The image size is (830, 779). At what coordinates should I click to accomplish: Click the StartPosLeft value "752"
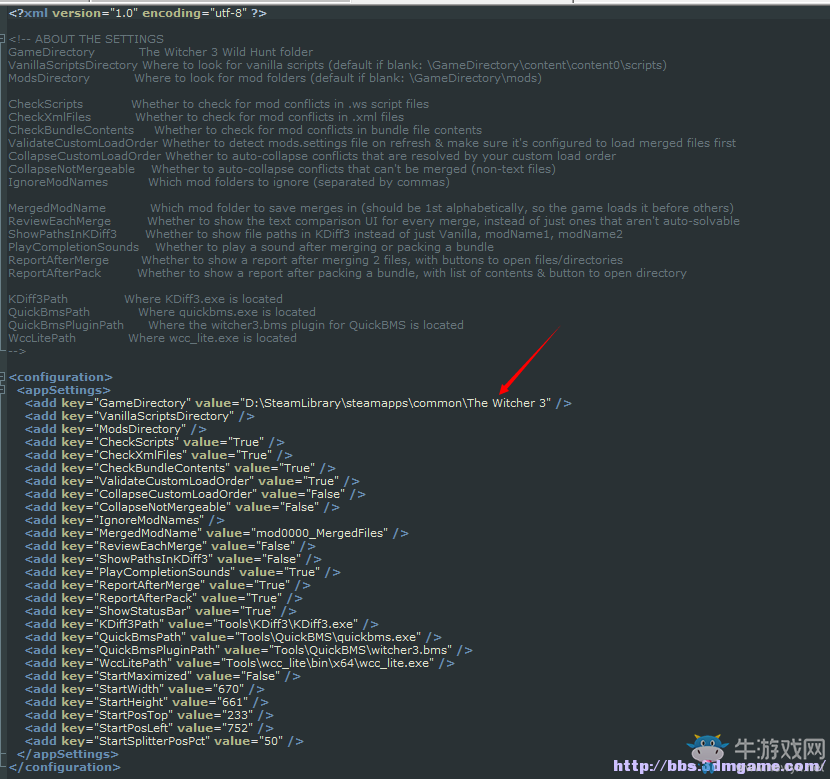coord(238,728)
